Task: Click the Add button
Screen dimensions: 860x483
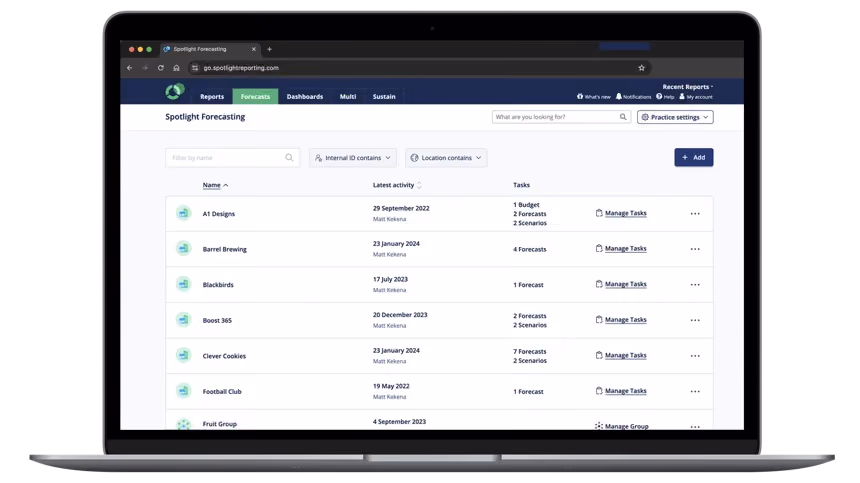Action: [694, 157]
